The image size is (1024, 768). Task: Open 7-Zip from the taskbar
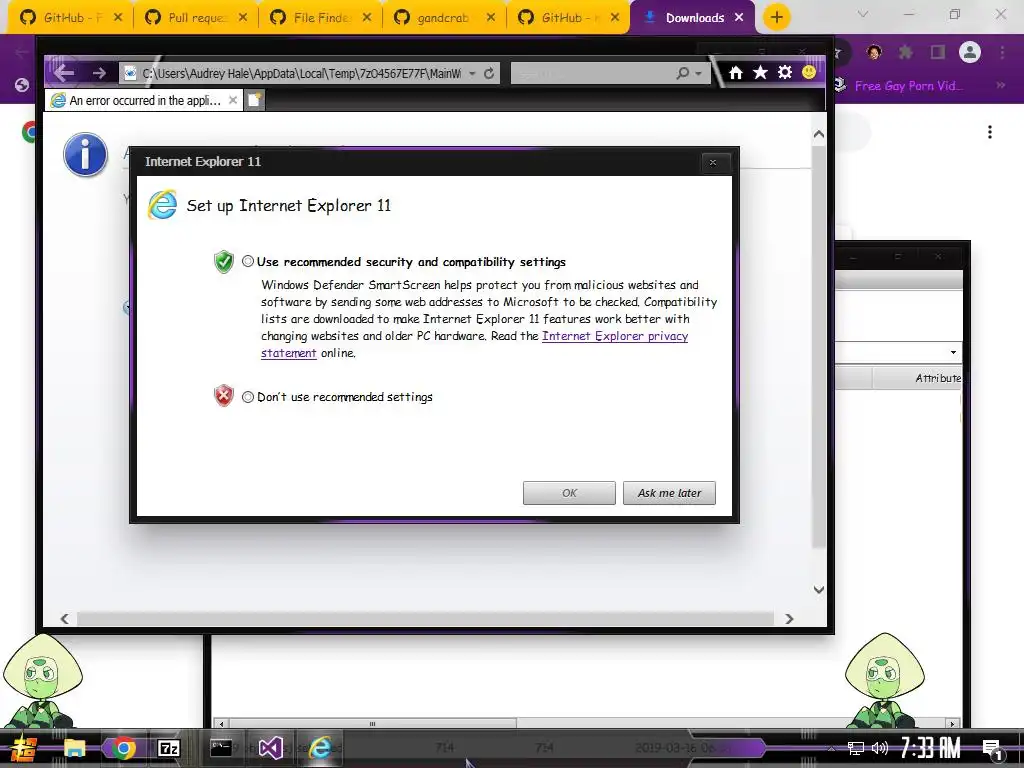168,748
